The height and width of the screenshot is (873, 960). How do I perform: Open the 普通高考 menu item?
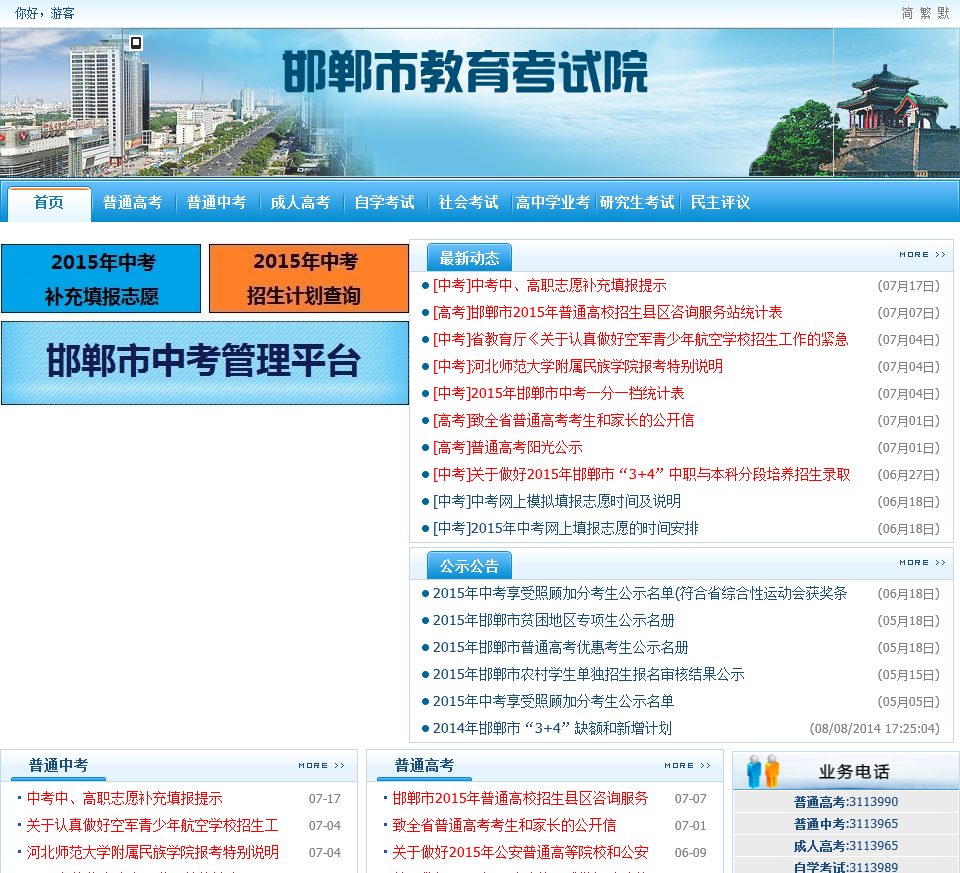[132, 203]
